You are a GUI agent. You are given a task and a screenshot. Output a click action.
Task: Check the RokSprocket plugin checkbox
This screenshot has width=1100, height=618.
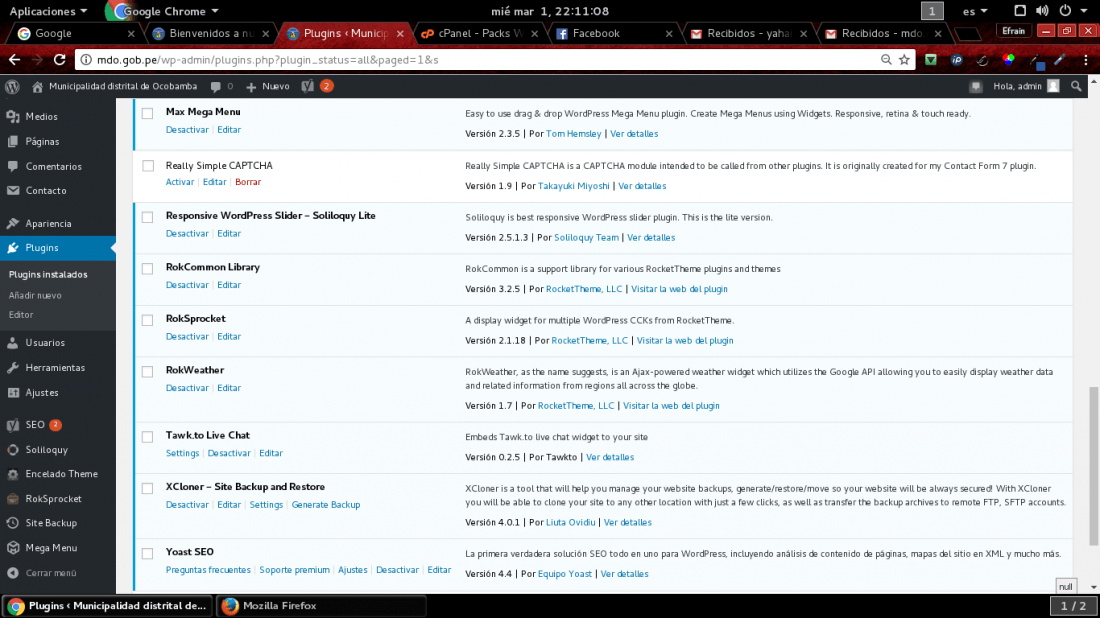coord(147,320)
